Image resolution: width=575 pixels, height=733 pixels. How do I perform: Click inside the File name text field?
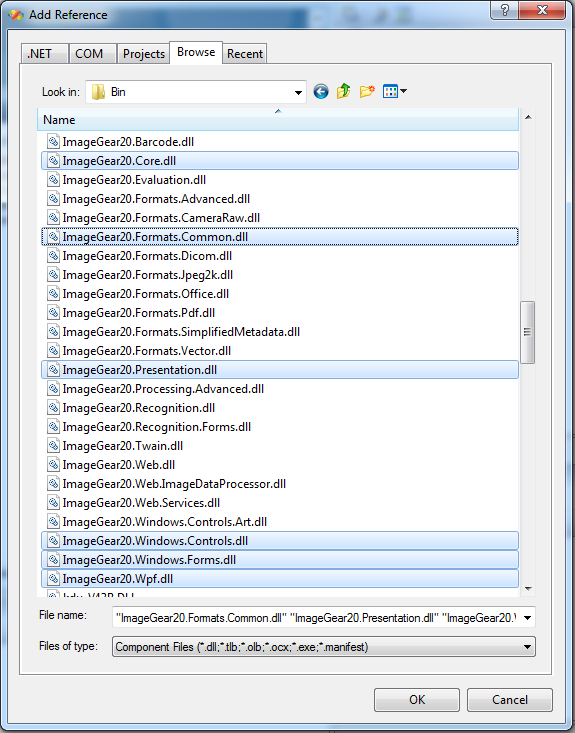[x=316, y=618]
